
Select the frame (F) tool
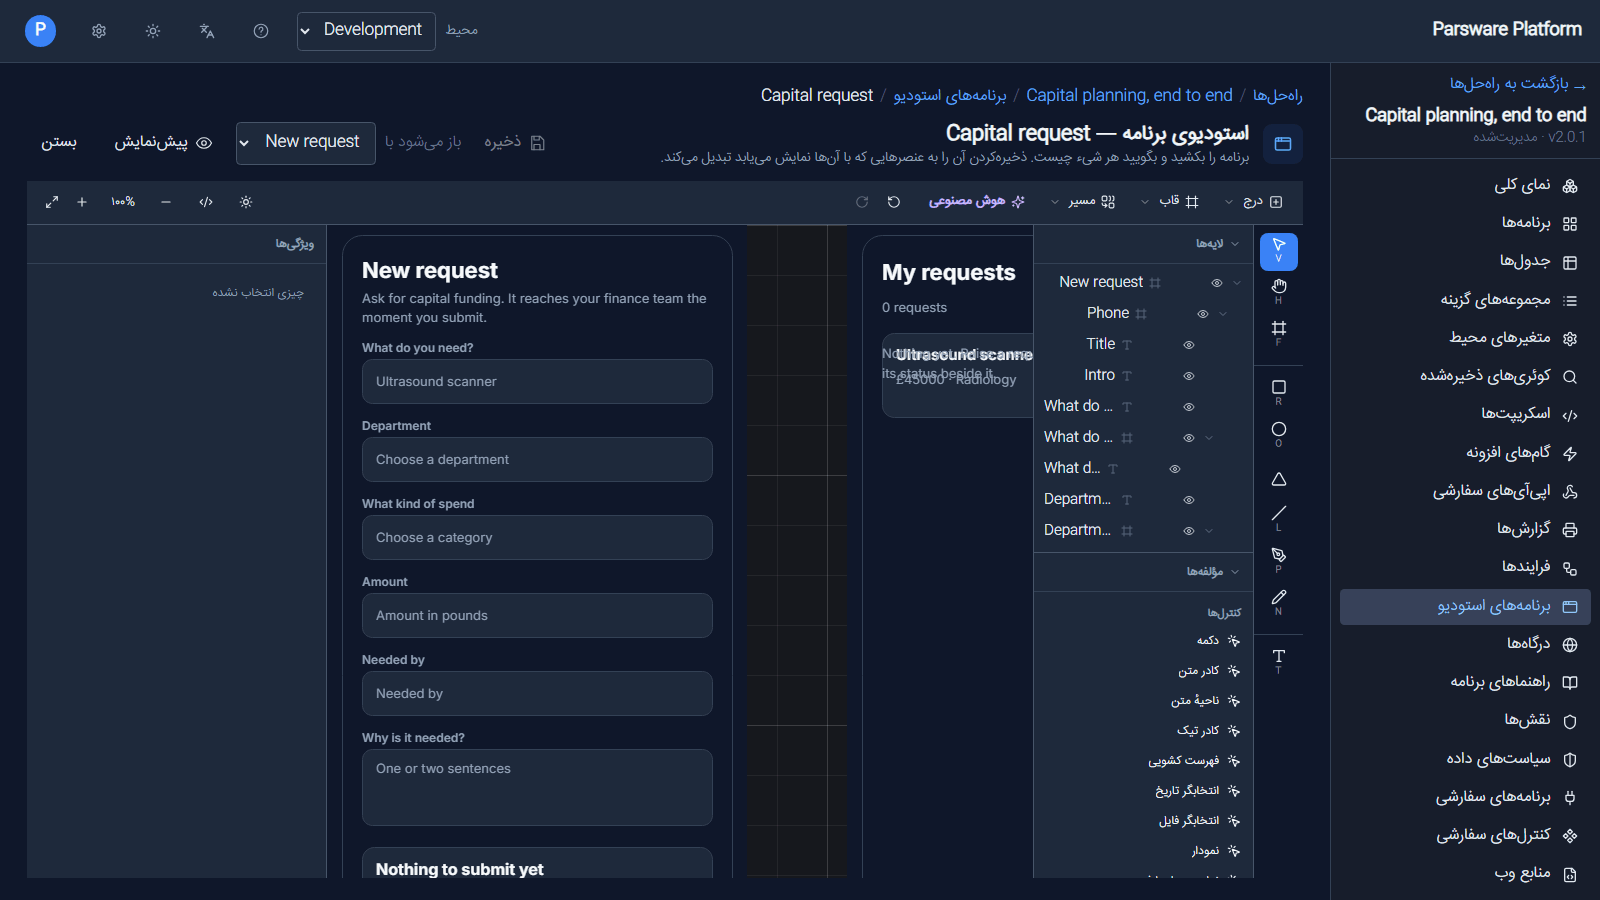coord(1278,332)
